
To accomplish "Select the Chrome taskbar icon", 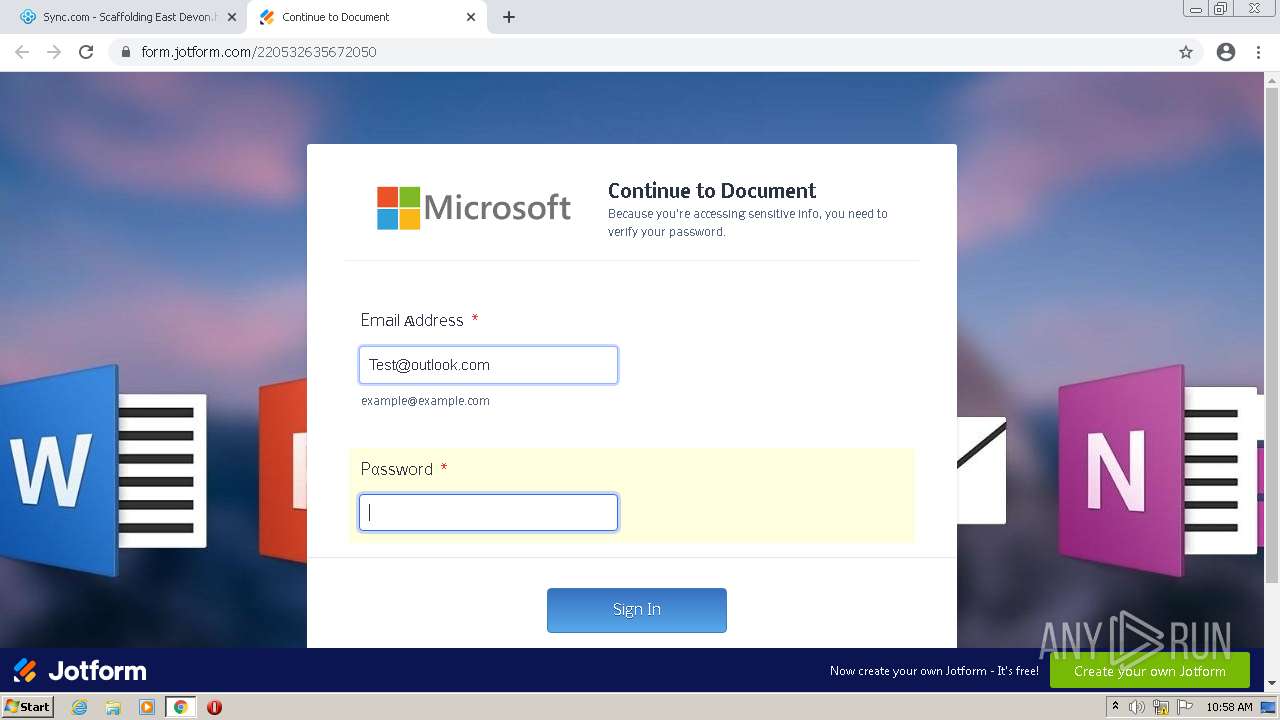I will (x=180, y=707).
